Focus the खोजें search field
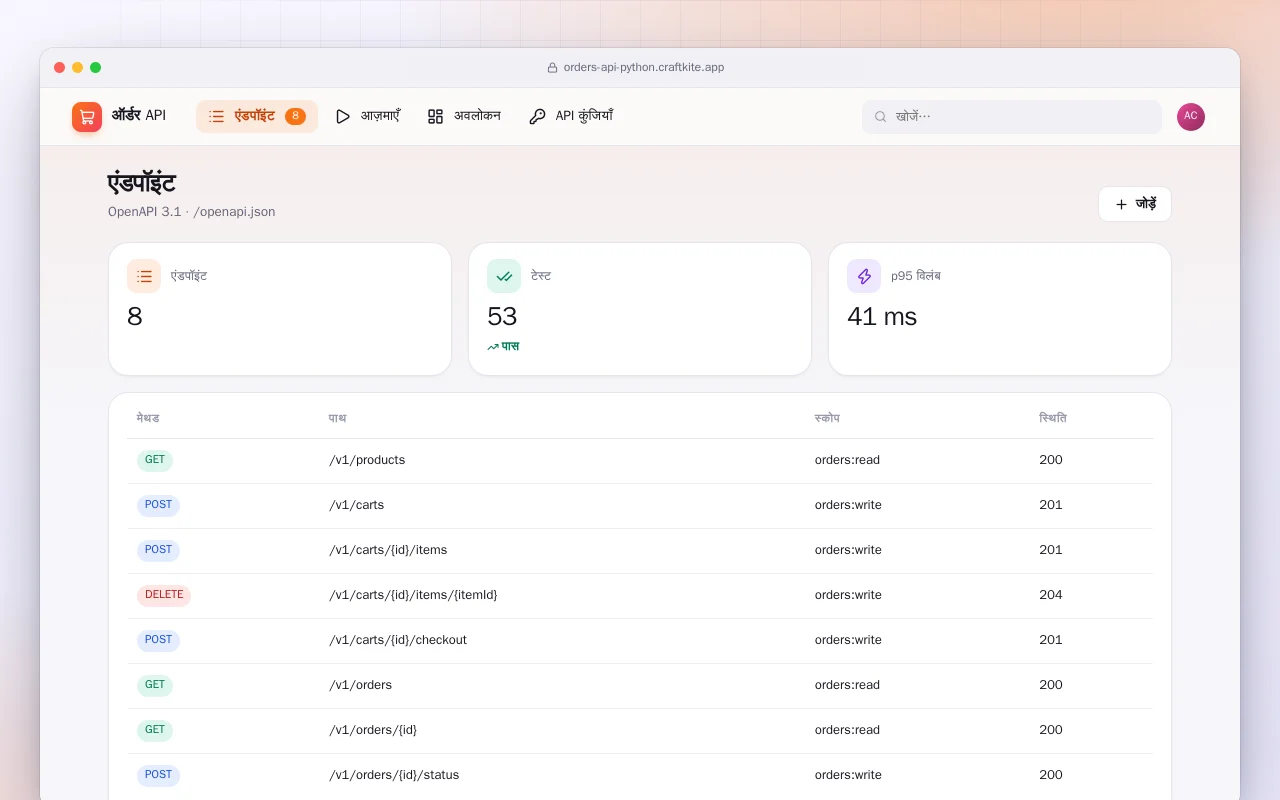Viewport: 1280px width, 800px height. click(1012, 116)
